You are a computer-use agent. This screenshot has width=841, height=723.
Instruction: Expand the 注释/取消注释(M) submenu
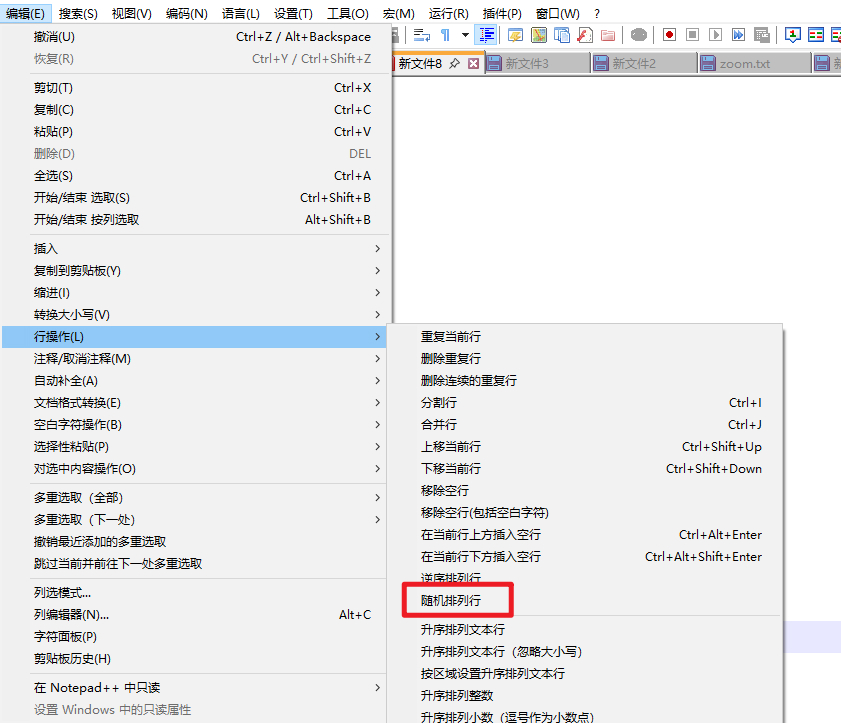pos(195,359)
